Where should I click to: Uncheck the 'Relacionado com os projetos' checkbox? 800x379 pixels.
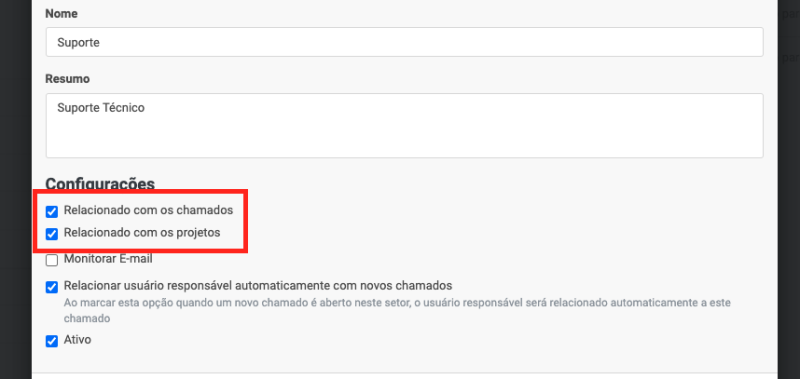click(52, 234)
